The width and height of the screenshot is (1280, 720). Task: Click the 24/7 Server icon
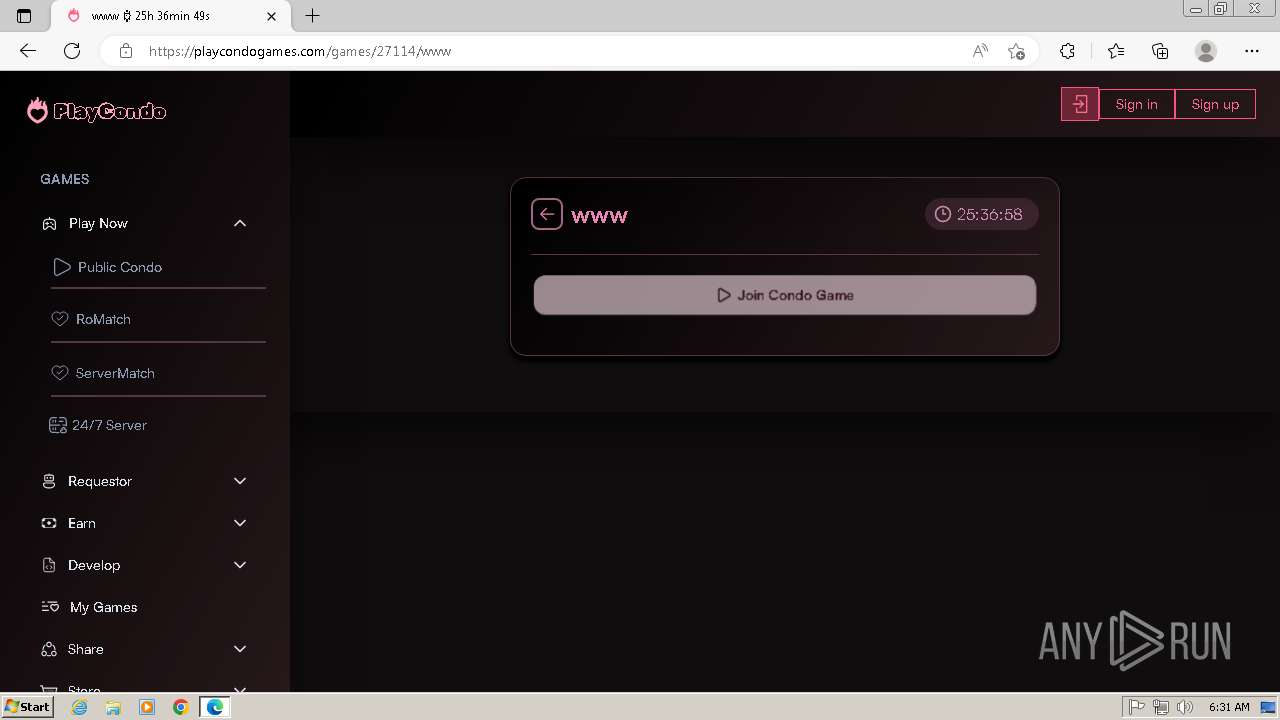58,425
